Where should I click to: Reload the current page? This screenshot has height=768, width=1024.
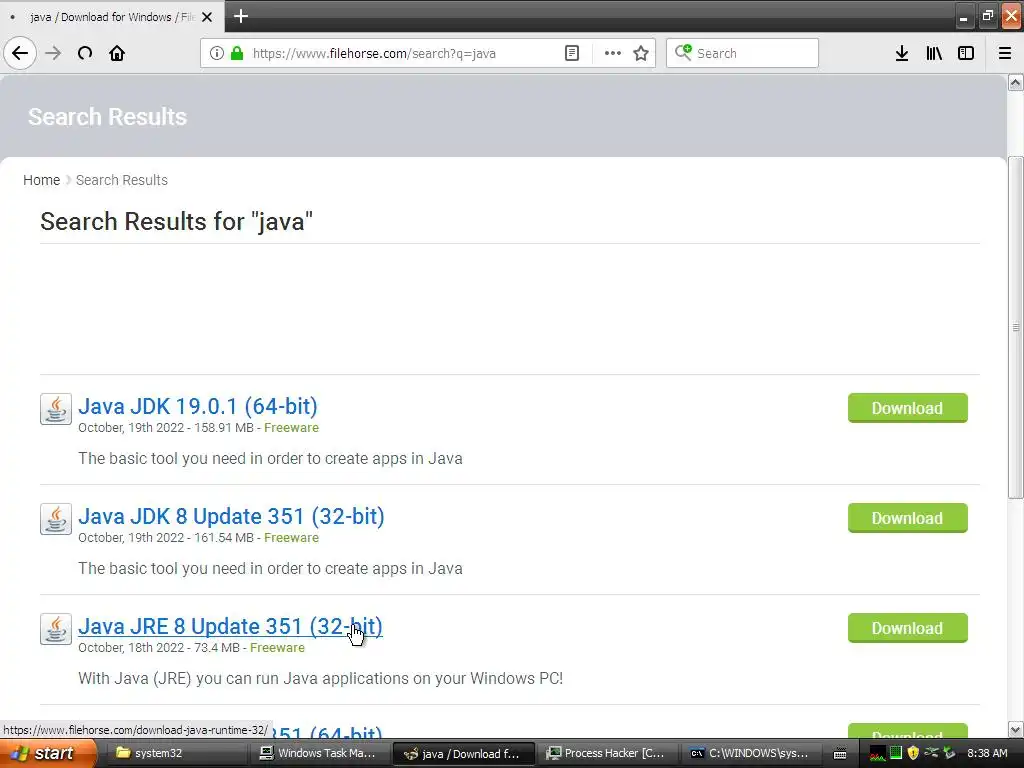pos(85,53)
